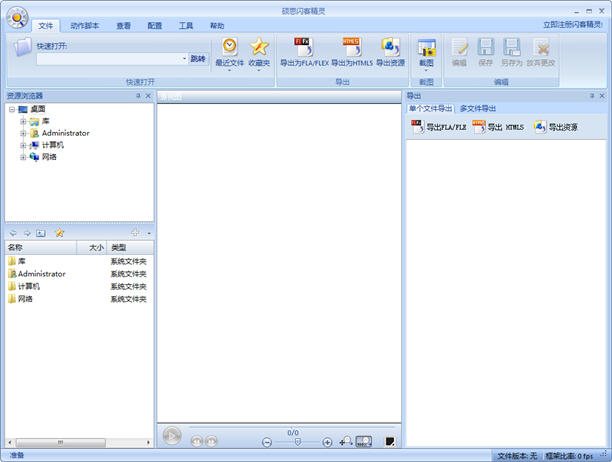
Task: Click the 跳转 button
Action: [x=199, y=59]
